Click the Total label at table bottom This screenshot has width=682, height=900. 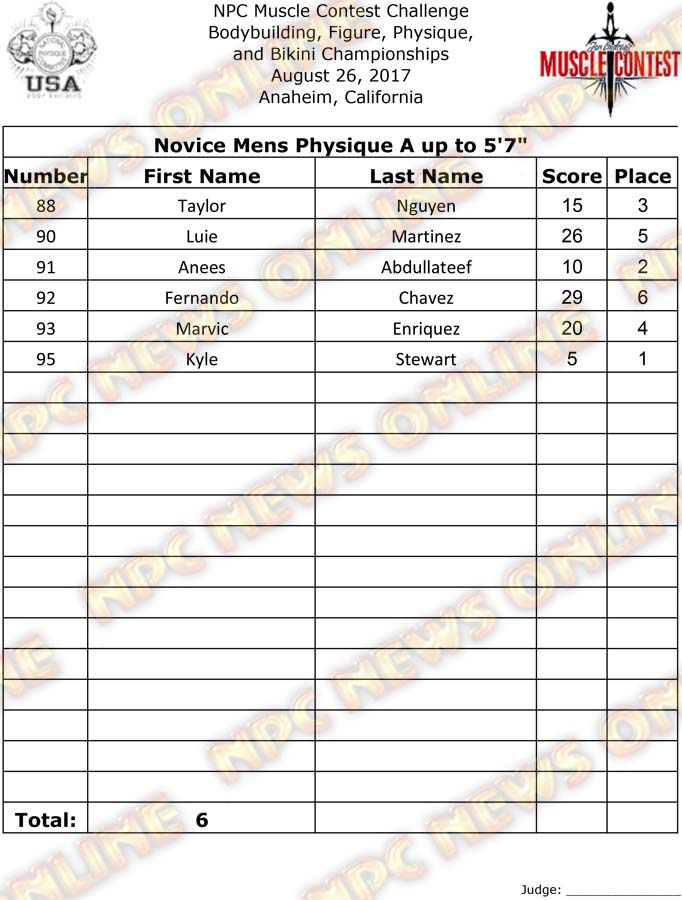tap(46, 820)
